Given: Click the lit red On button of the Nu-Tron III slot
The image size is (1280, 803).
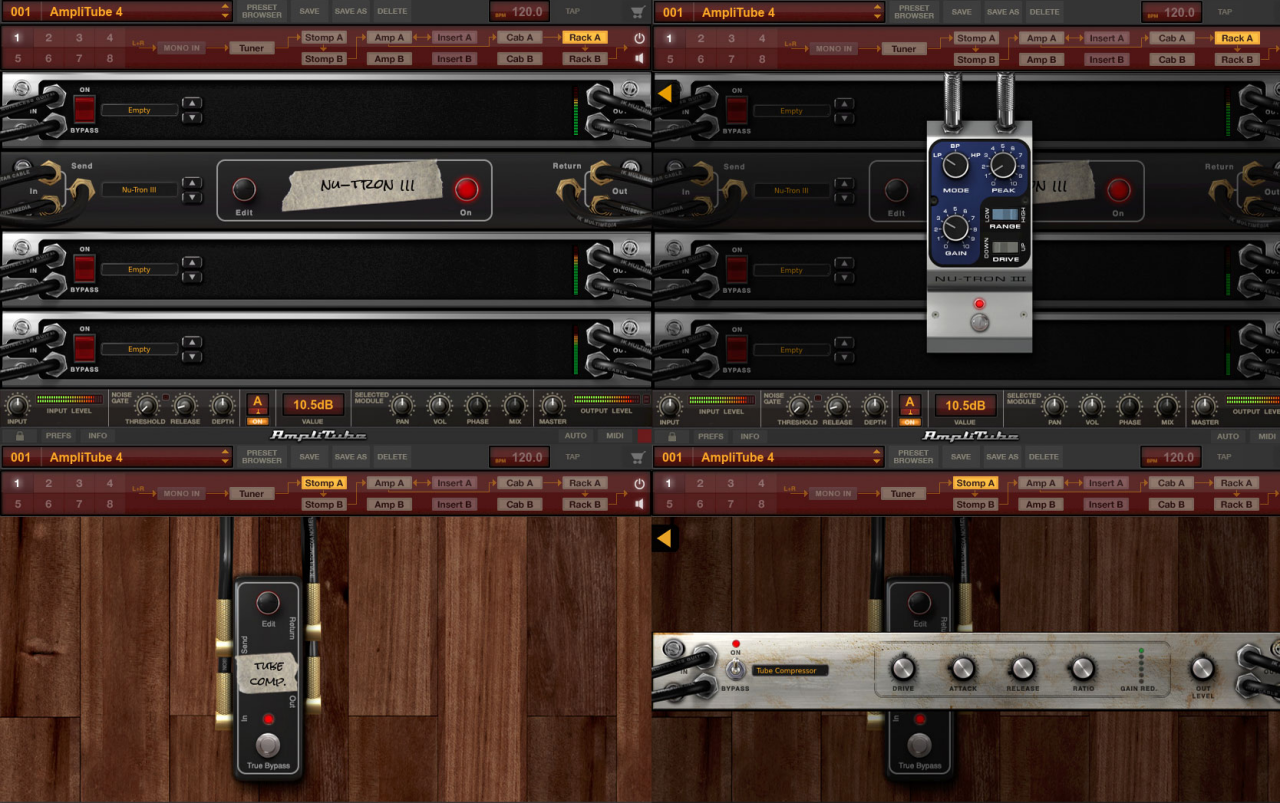Looking at the screenshot, I should tap(466, 190).
